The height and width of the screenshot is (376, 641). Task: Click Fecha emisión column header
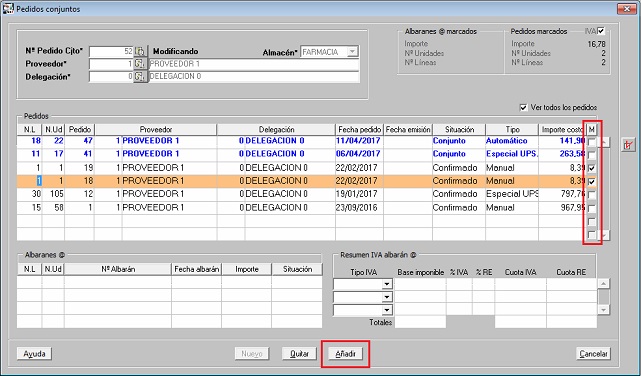click(x=408, y=130)
